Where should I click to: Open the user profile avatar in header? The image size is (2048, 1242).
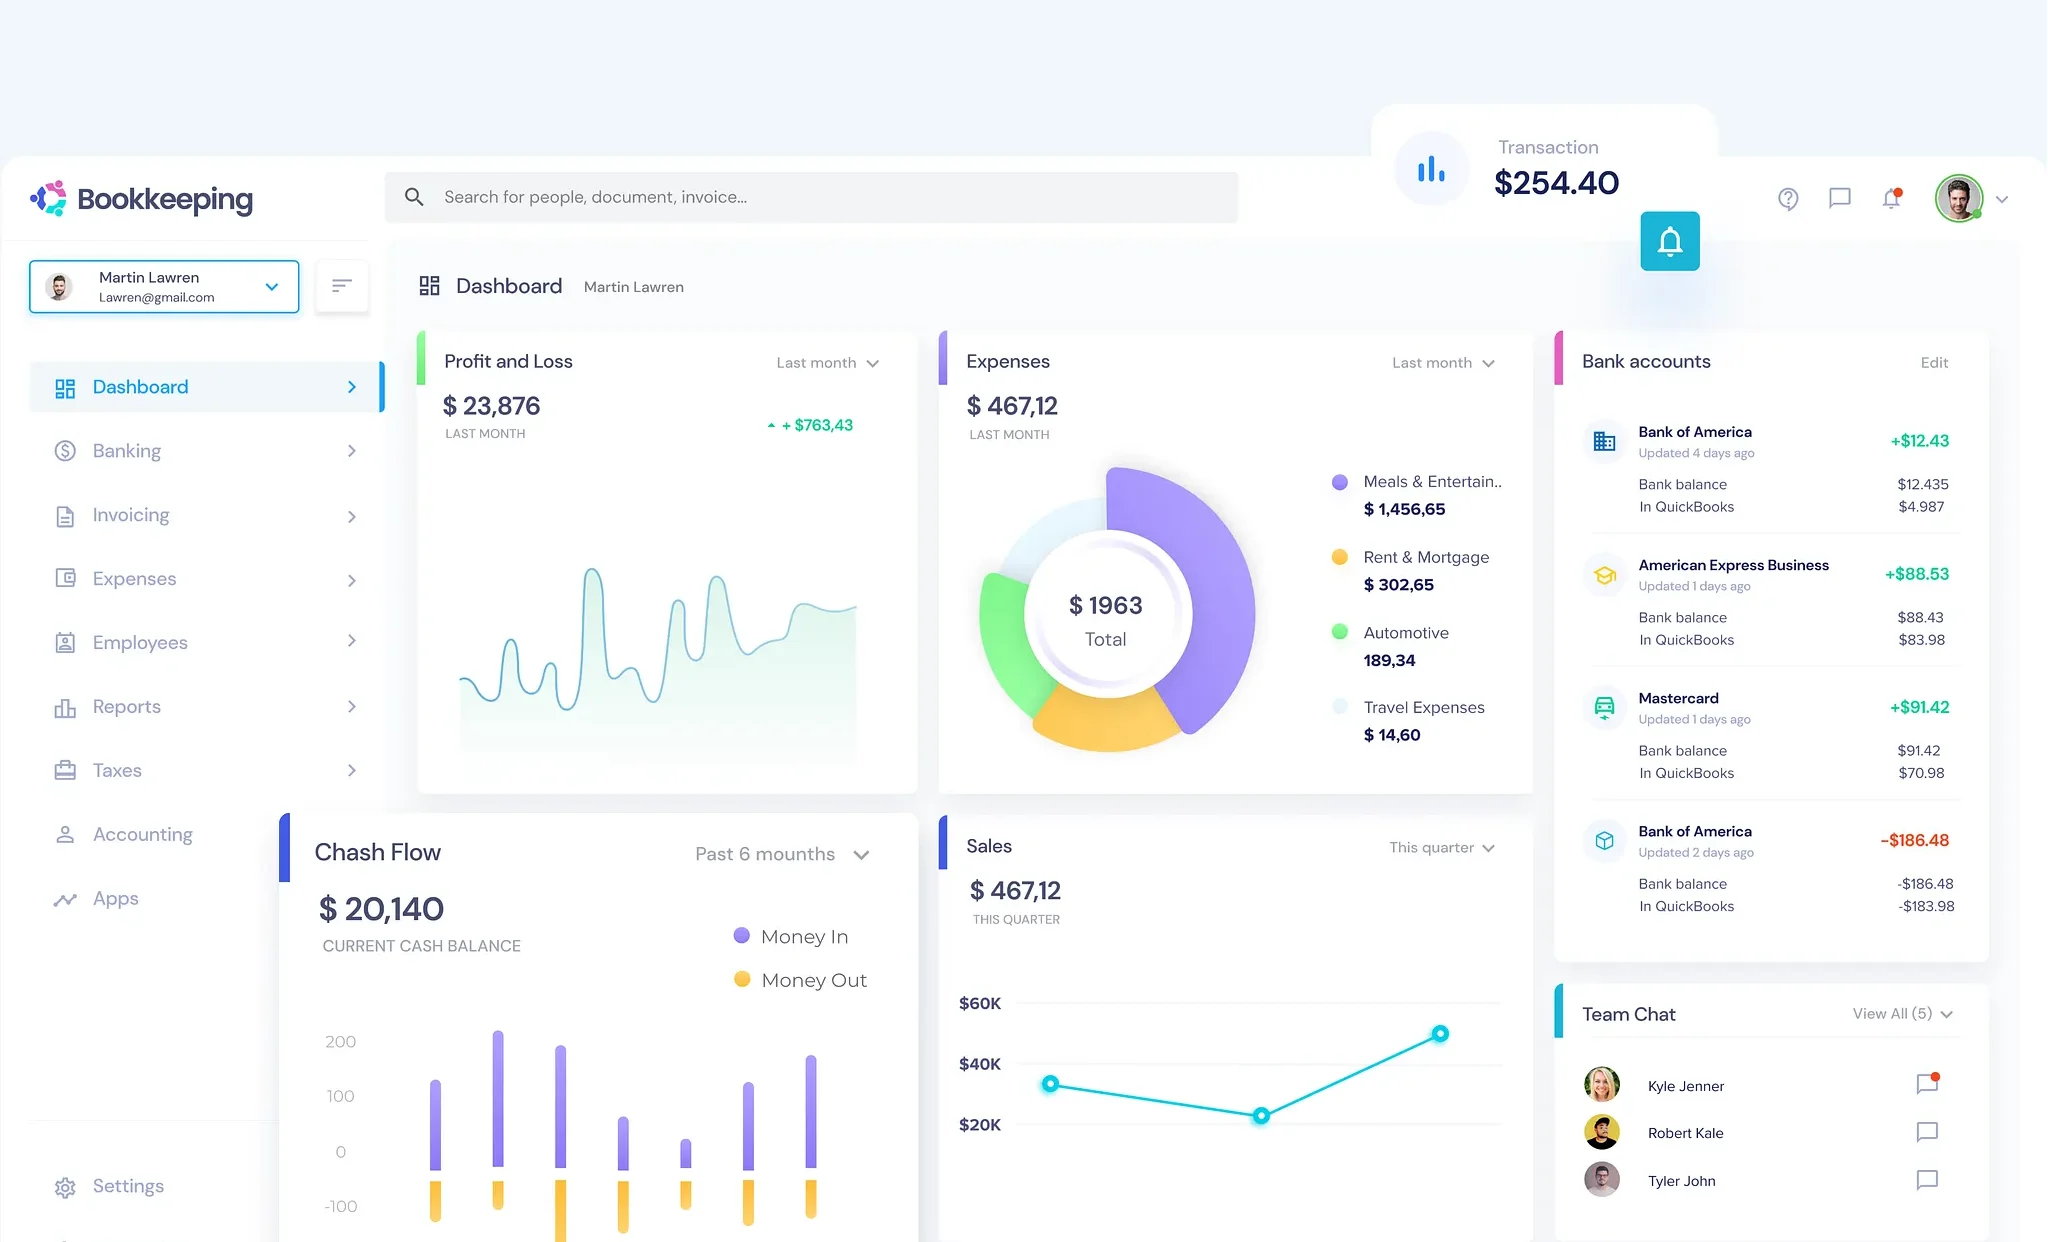[x=1959, y=199]
